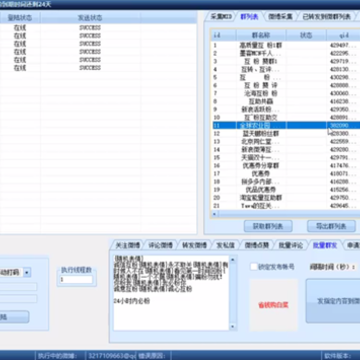Open the 发私信 tab
Viewport: 360px width, 360px height.
[225, 245]
